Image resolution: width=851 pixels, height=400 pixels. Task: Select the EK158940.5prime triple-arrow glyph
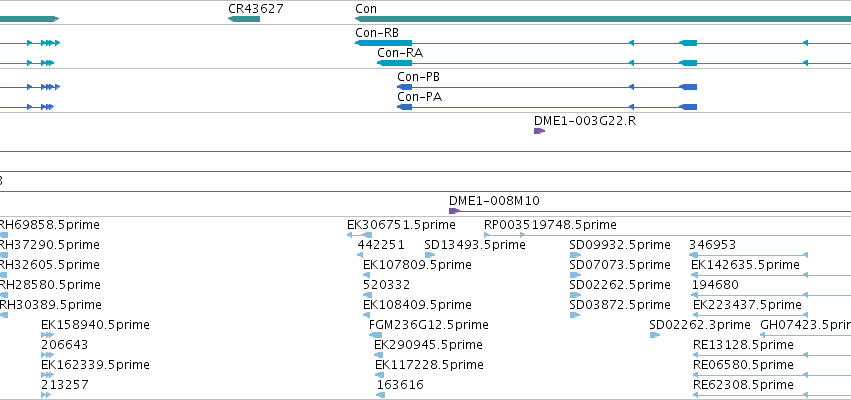pos(47,335)
